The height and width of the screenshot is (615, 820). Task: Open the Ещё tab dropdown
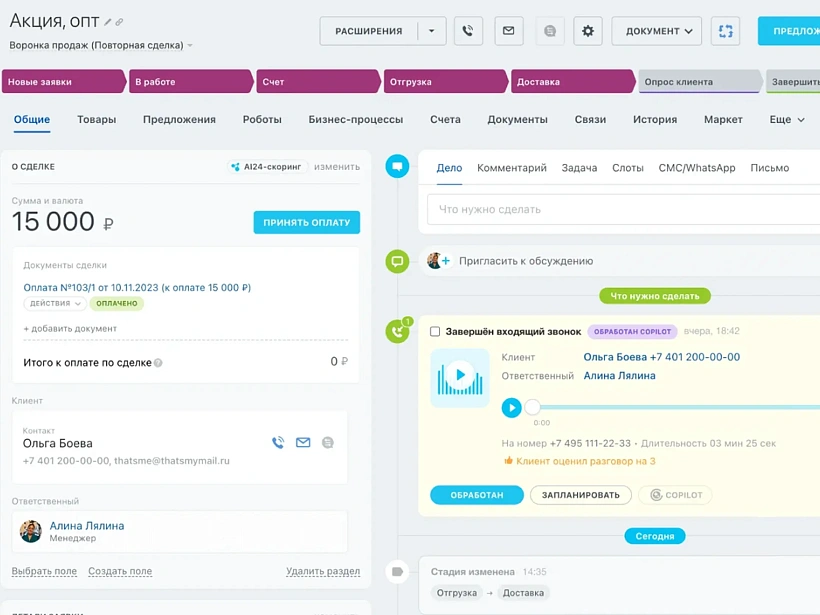[786, 119]
